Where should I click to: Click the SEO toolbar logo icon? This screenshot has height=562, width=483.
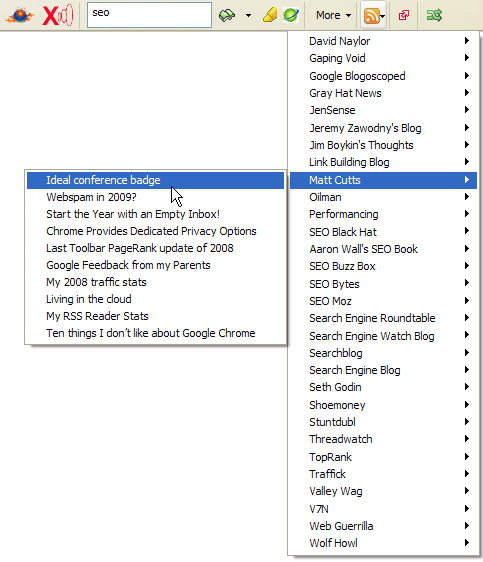pos(20,15)
